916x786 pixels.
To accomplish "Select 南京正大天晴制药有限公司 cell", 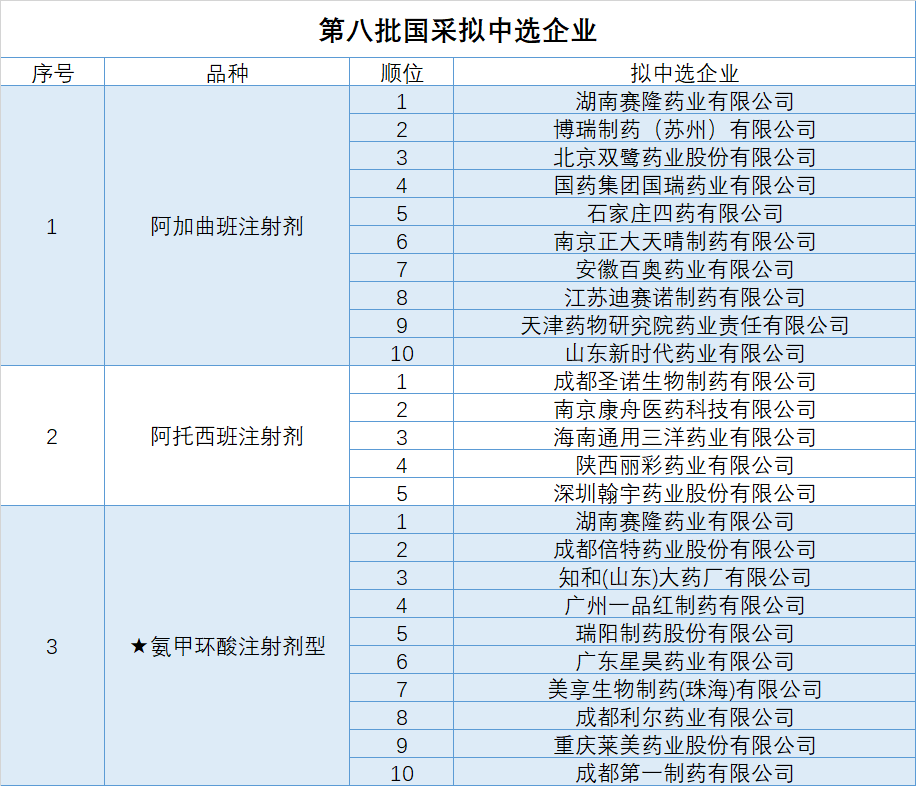I will pos(684,241).
